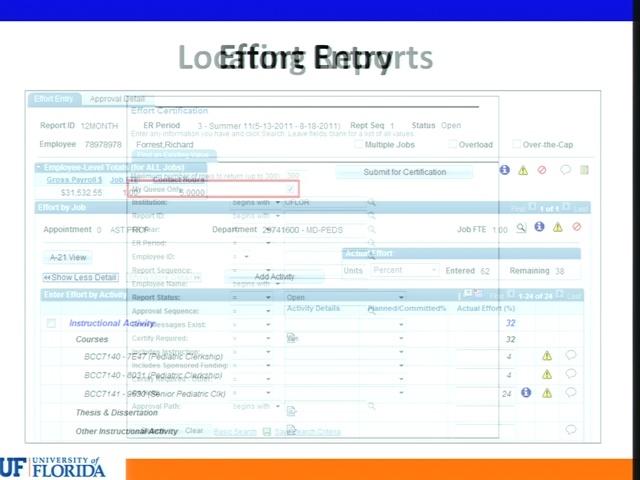This screenshot has height=480, width=640.
Task: Tick the Instructional Activity checkbox
Action: pyautogui.click(x=51, y=323)
